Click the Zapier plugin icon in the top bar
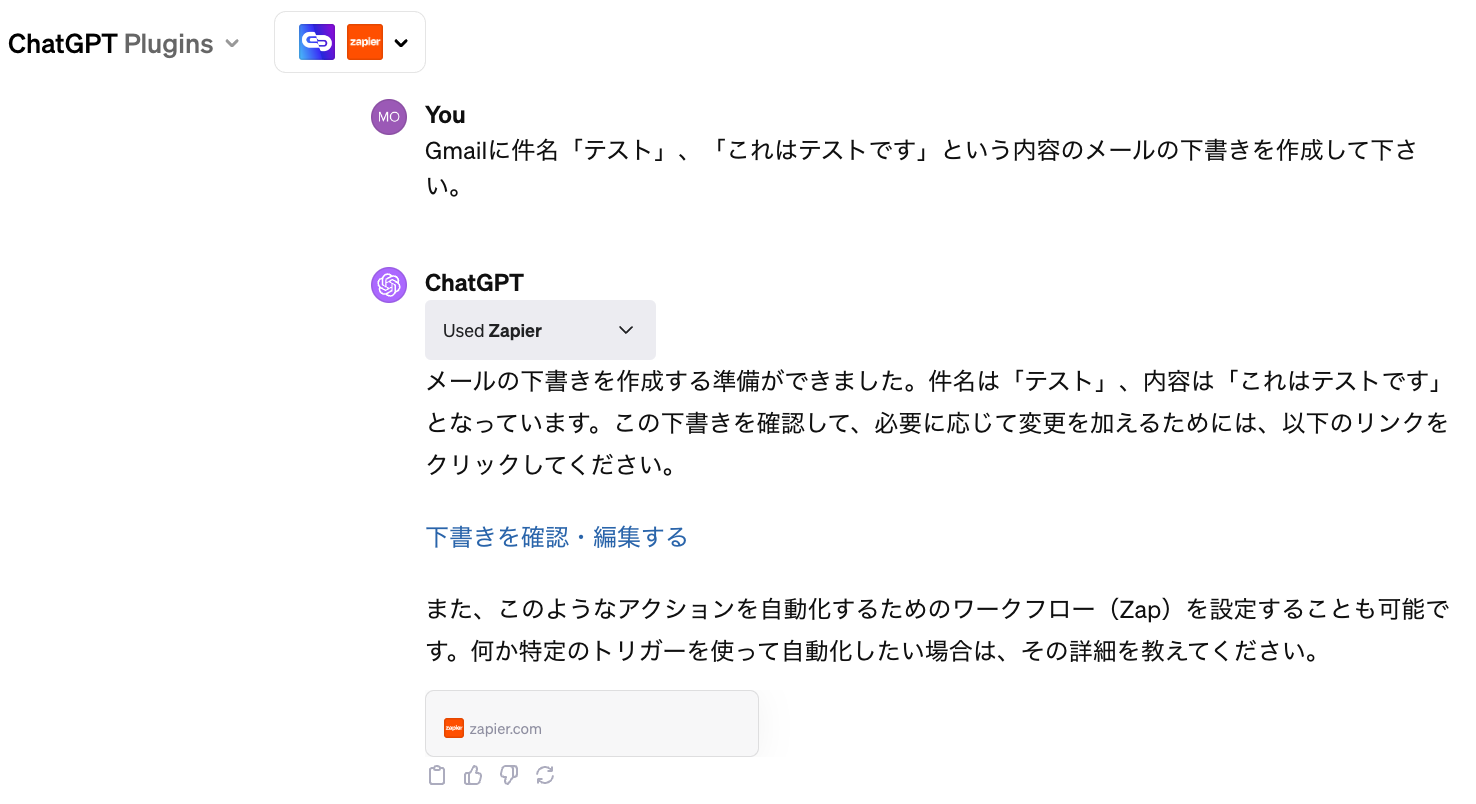 365,42
